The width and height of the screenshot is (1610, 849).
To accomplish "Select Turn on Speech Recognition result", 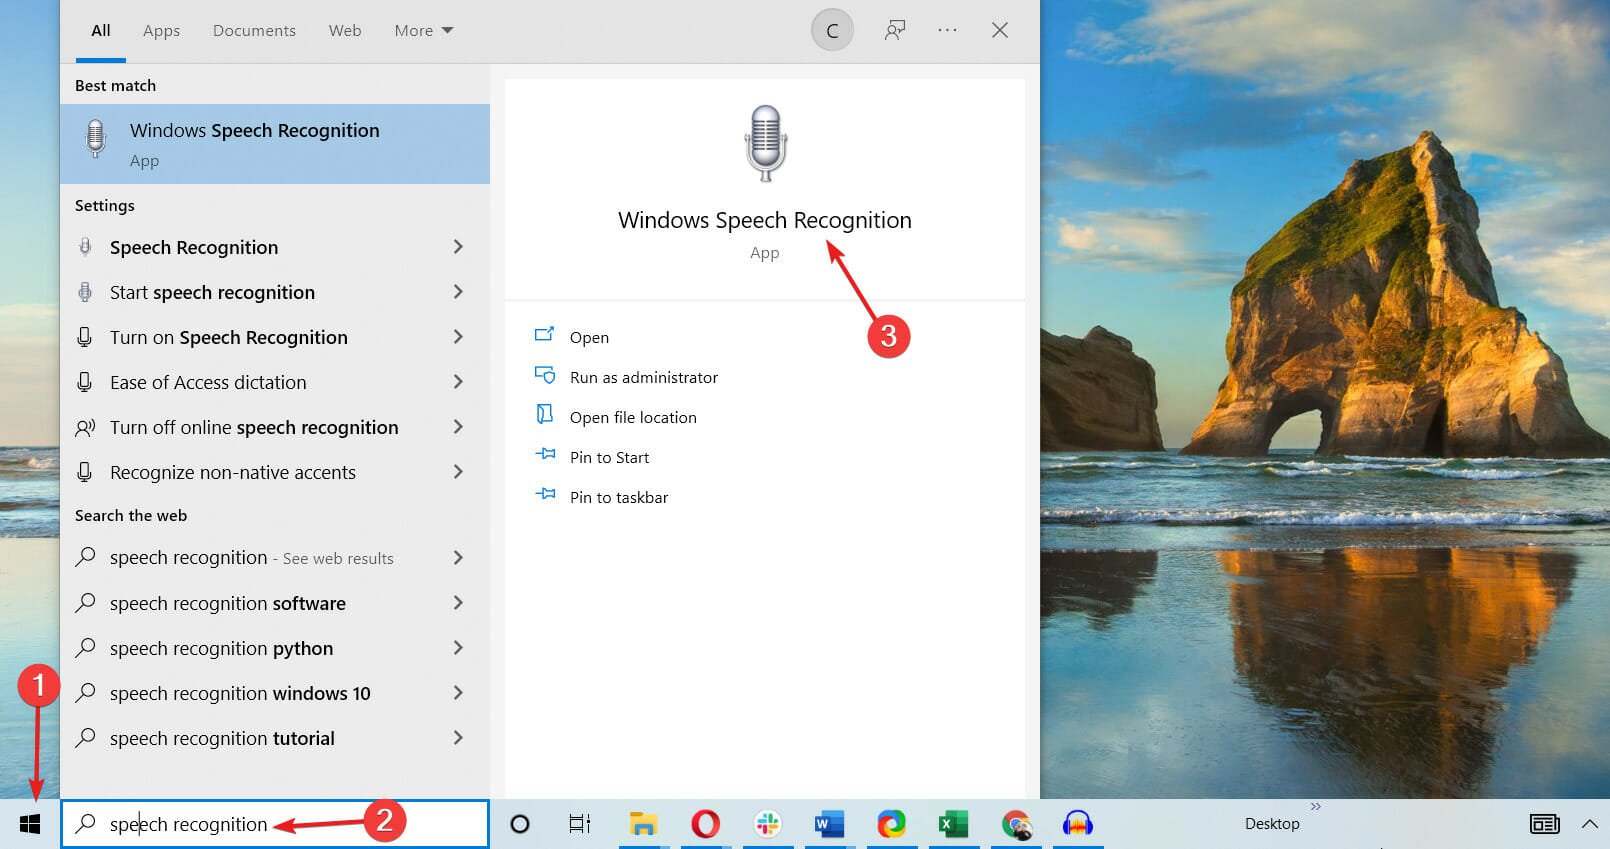I will (x=275, y=337).
